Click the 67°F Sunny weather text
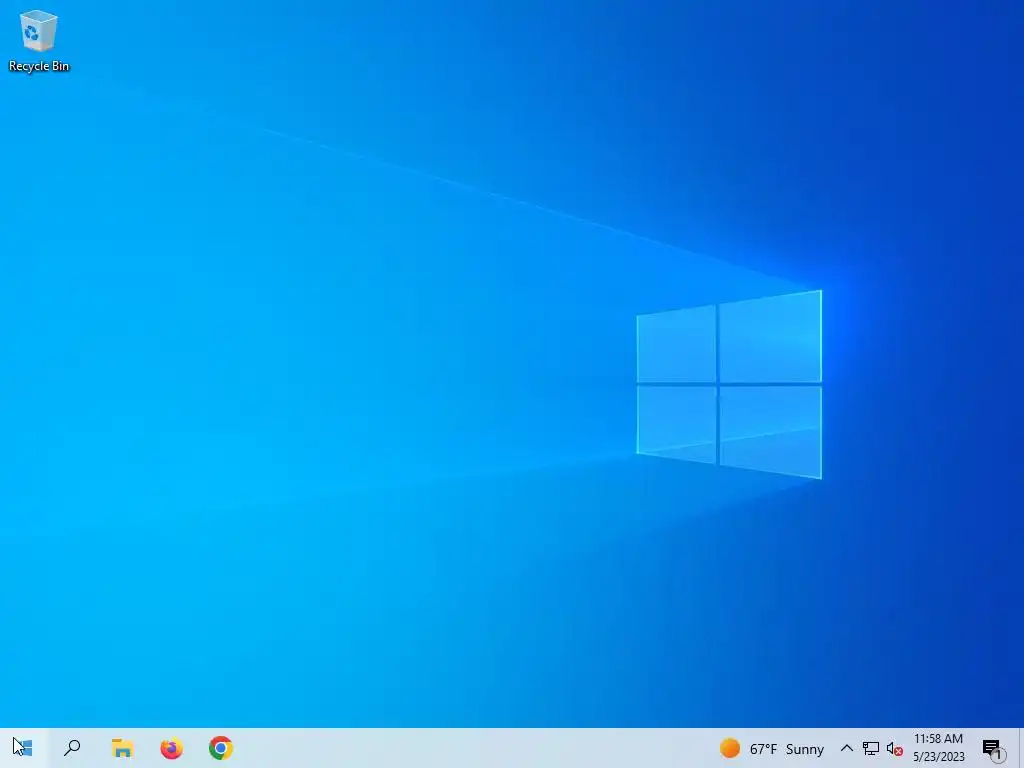Viewport: 1024px width, 768px height. (787, 749)
